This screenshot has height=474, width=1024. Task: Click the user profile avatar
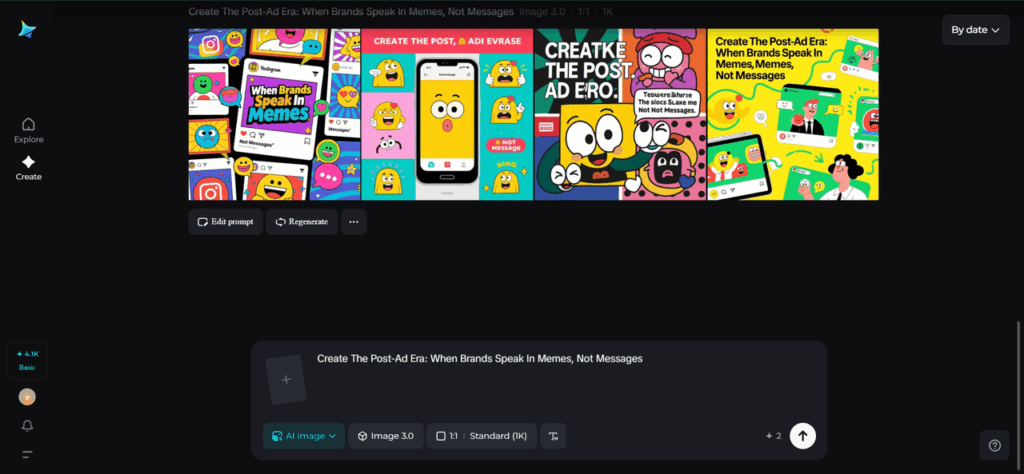pyautogui.click(x=28, y=397)
